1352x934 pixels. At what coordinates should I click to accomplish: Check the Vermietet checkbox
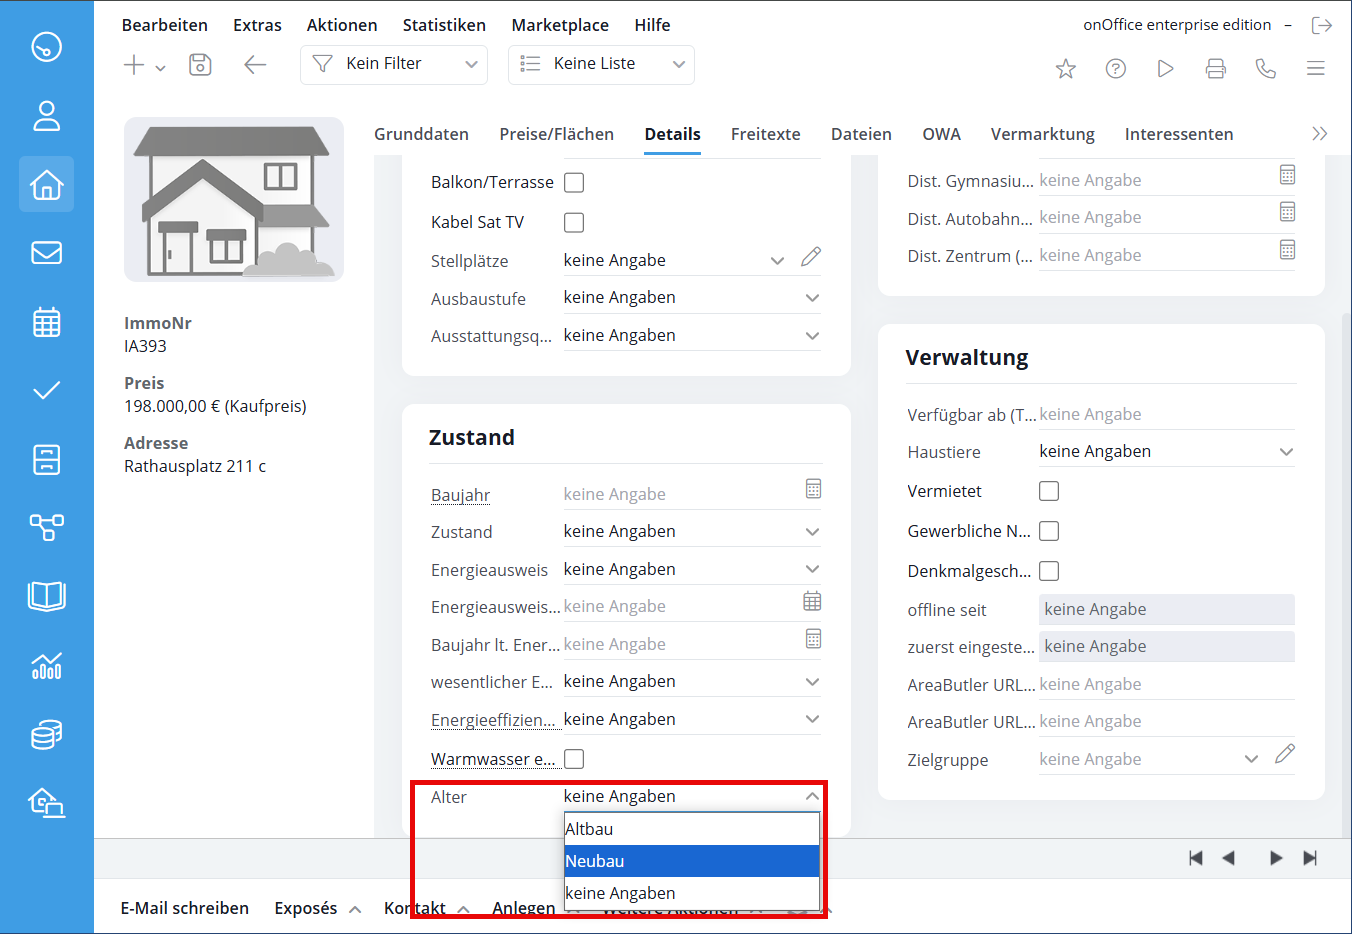point(1049,491)
